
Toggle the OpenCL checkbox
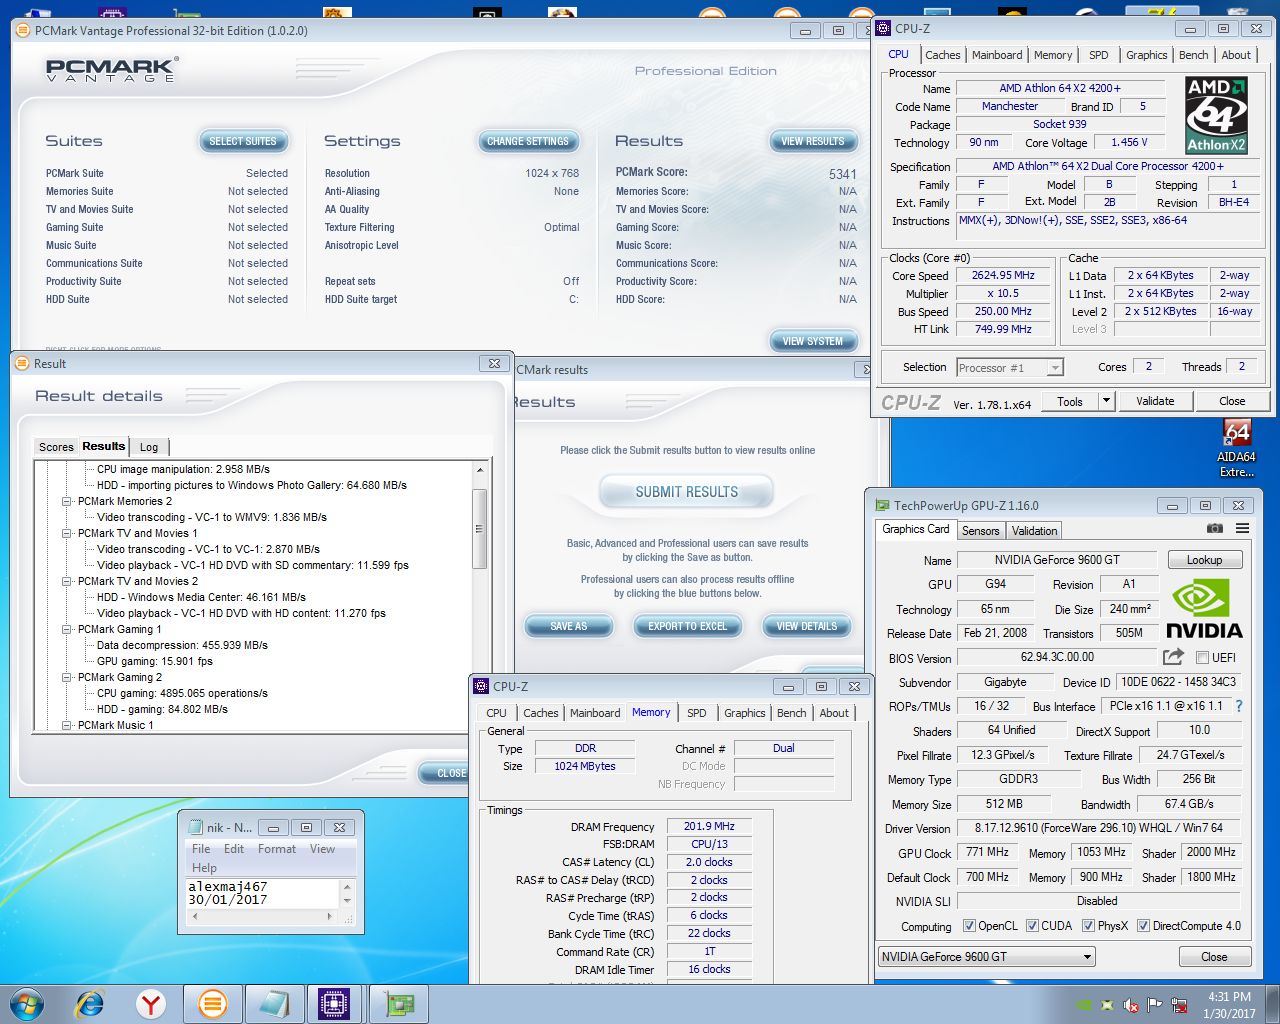968,926
